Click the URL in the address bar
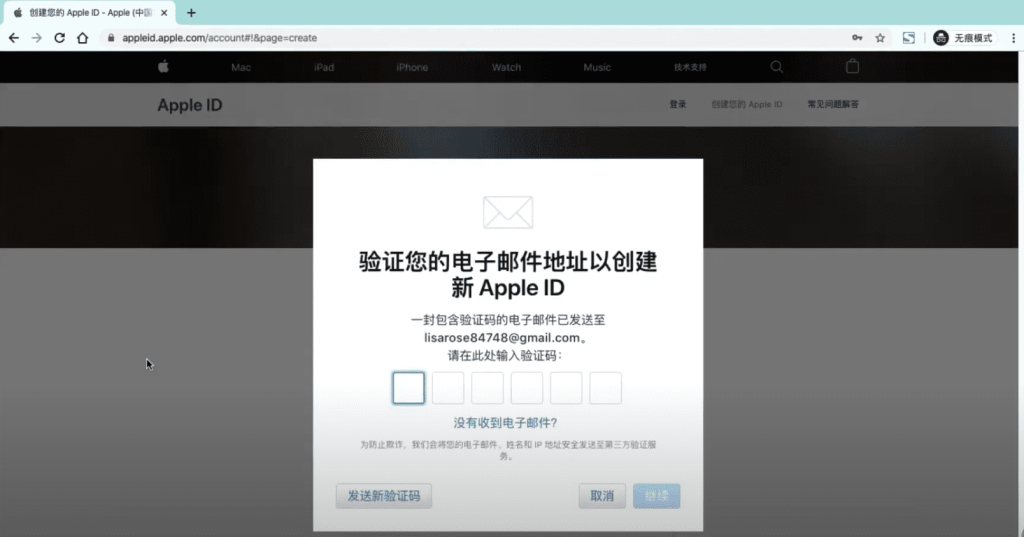This screenshot has width=1024, height=537. click(x=219, y=38)
